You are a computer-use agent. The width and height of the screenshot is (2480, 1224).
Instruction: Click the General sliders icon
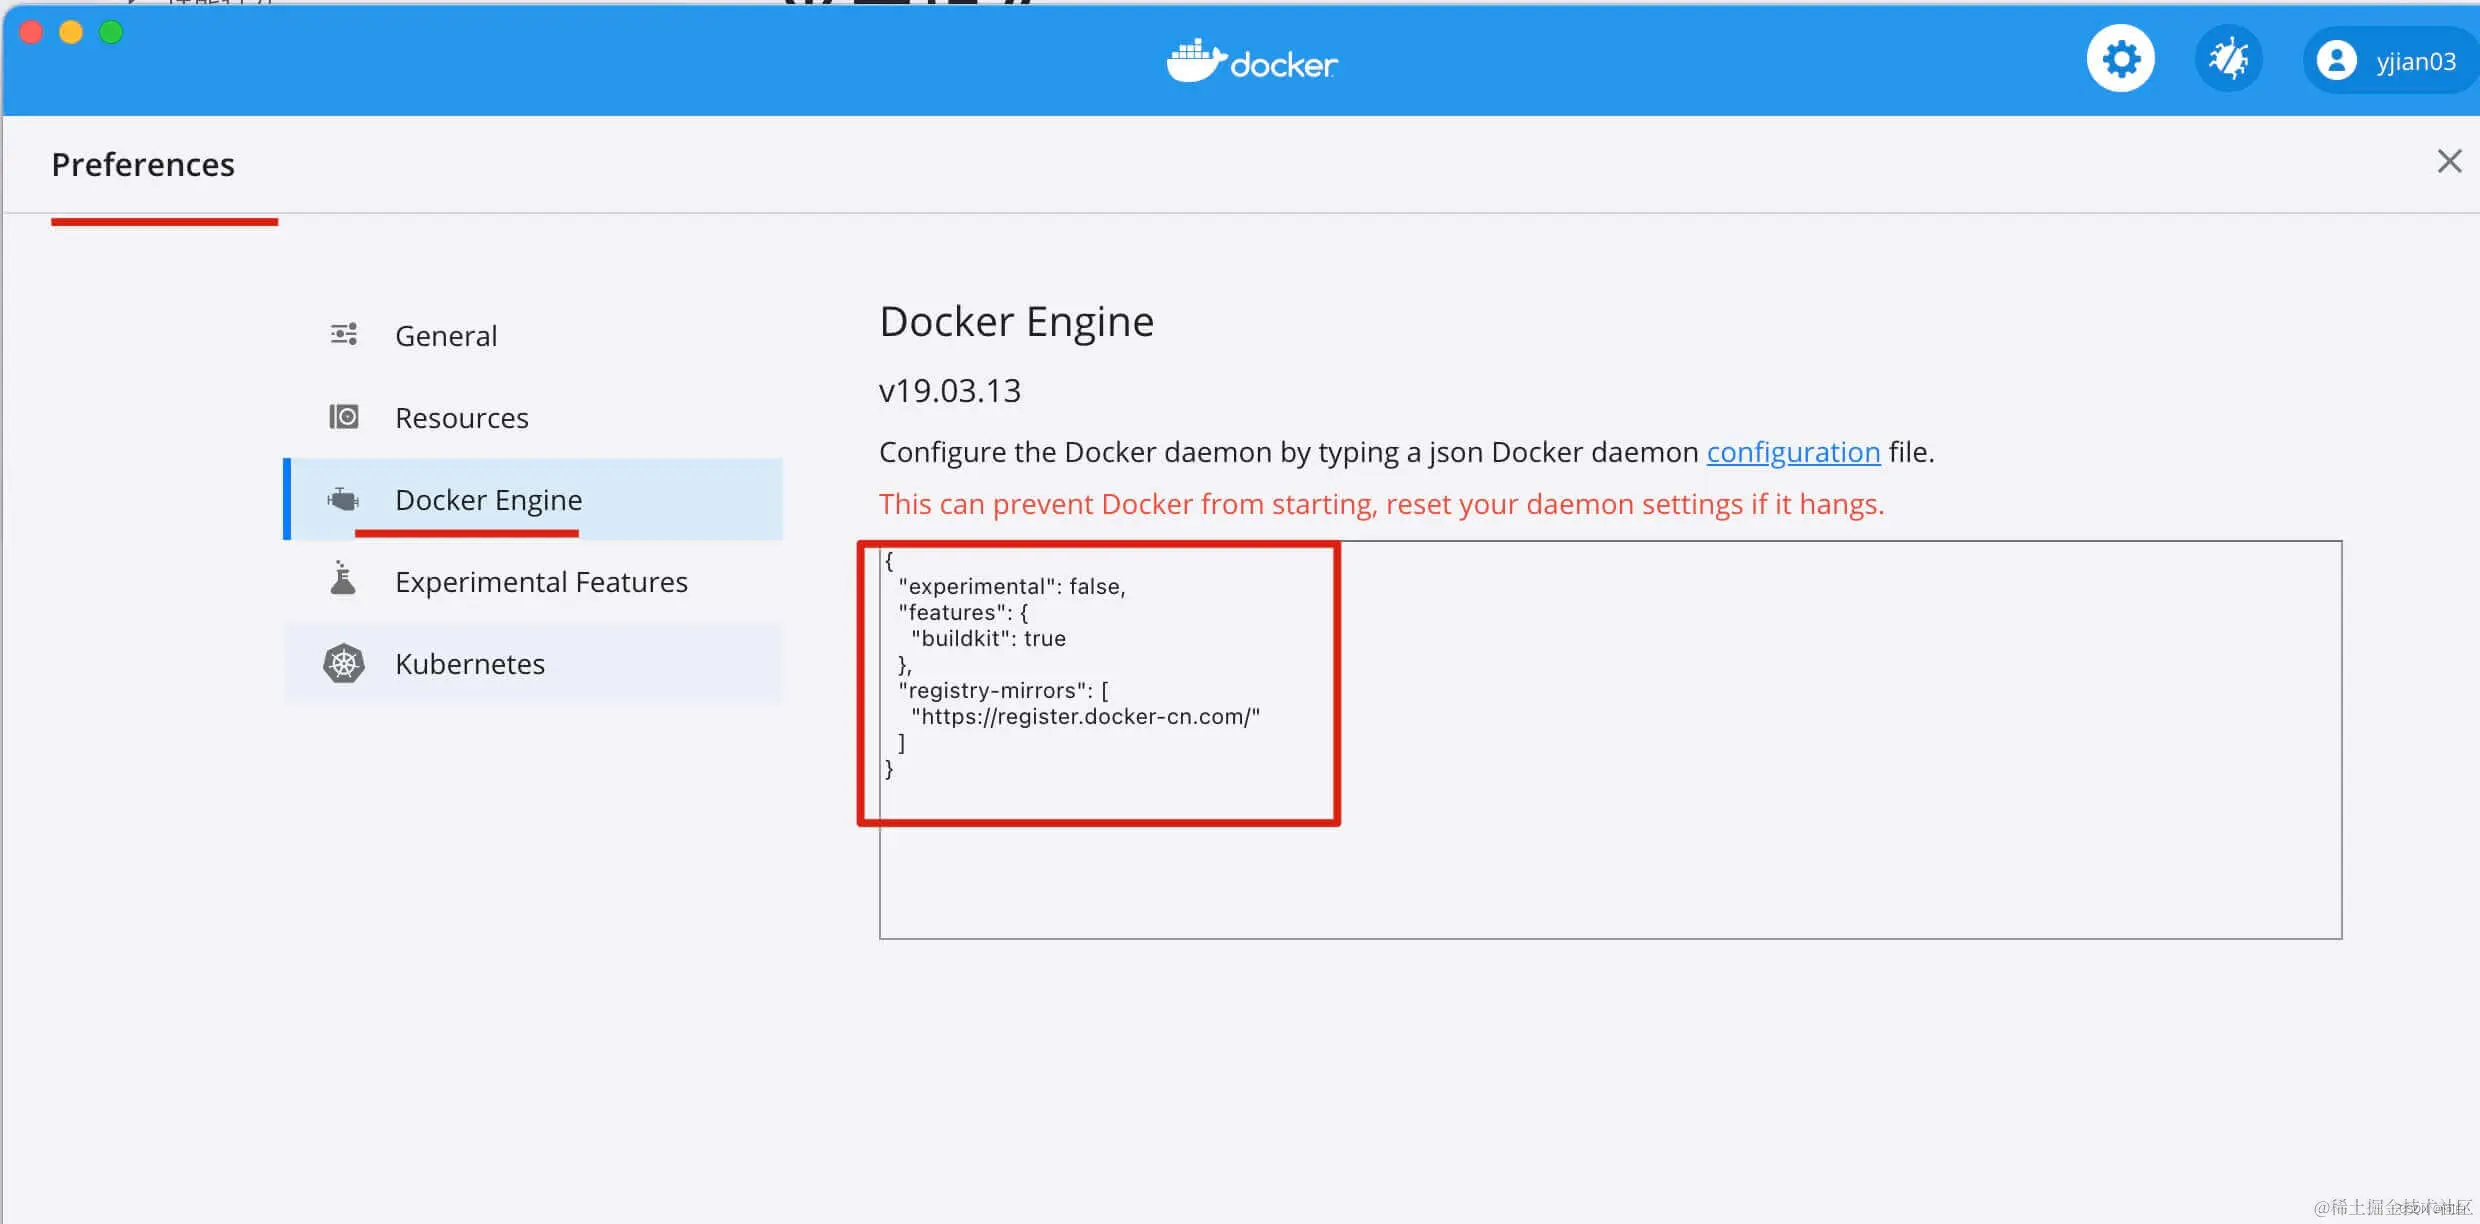click(x=344, y=335)
